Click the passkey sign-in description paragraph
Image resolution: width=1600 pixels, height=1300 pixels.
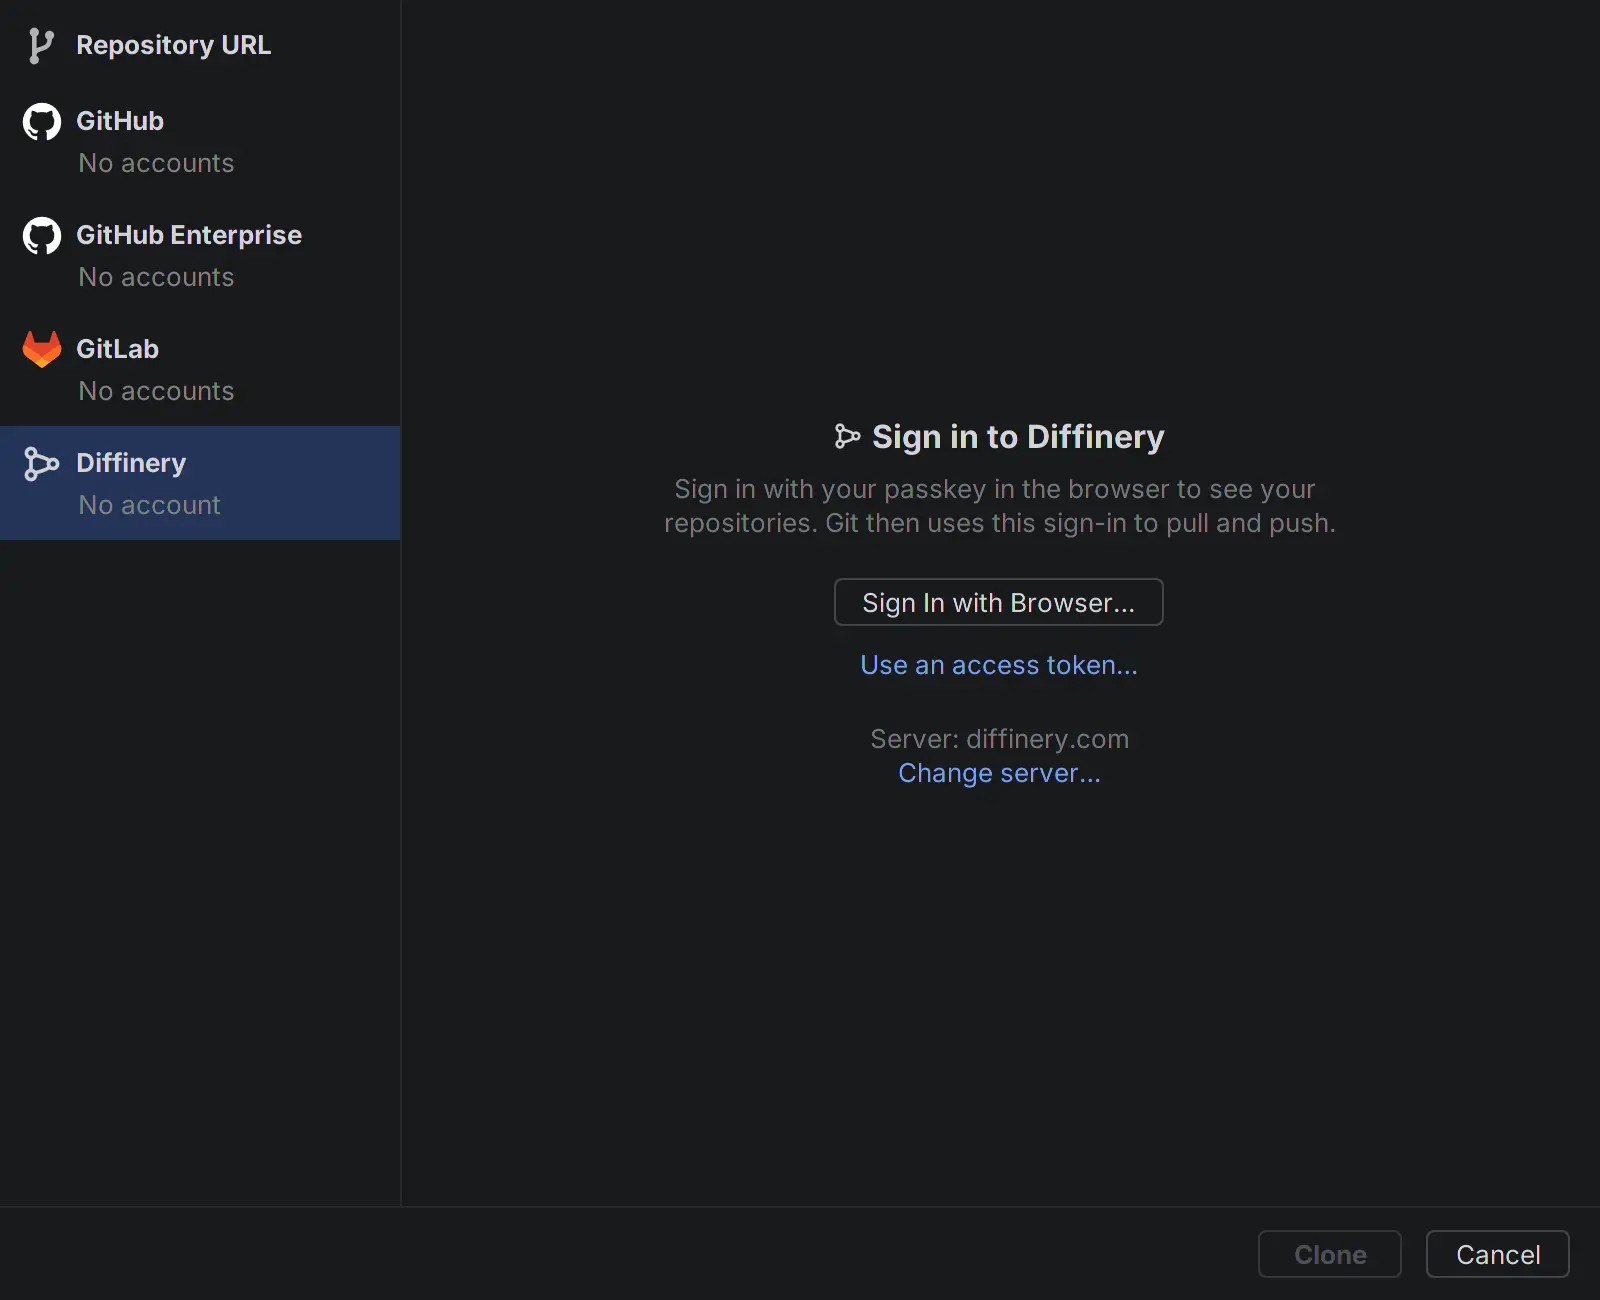point(999,506)
